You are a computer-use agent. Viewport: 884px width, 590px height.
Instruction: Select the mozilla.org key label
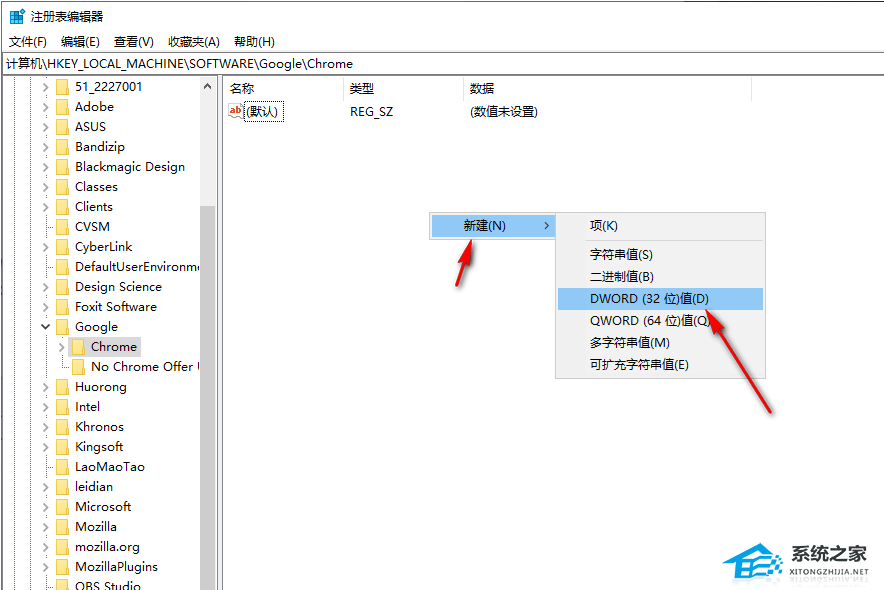[107, 547]
